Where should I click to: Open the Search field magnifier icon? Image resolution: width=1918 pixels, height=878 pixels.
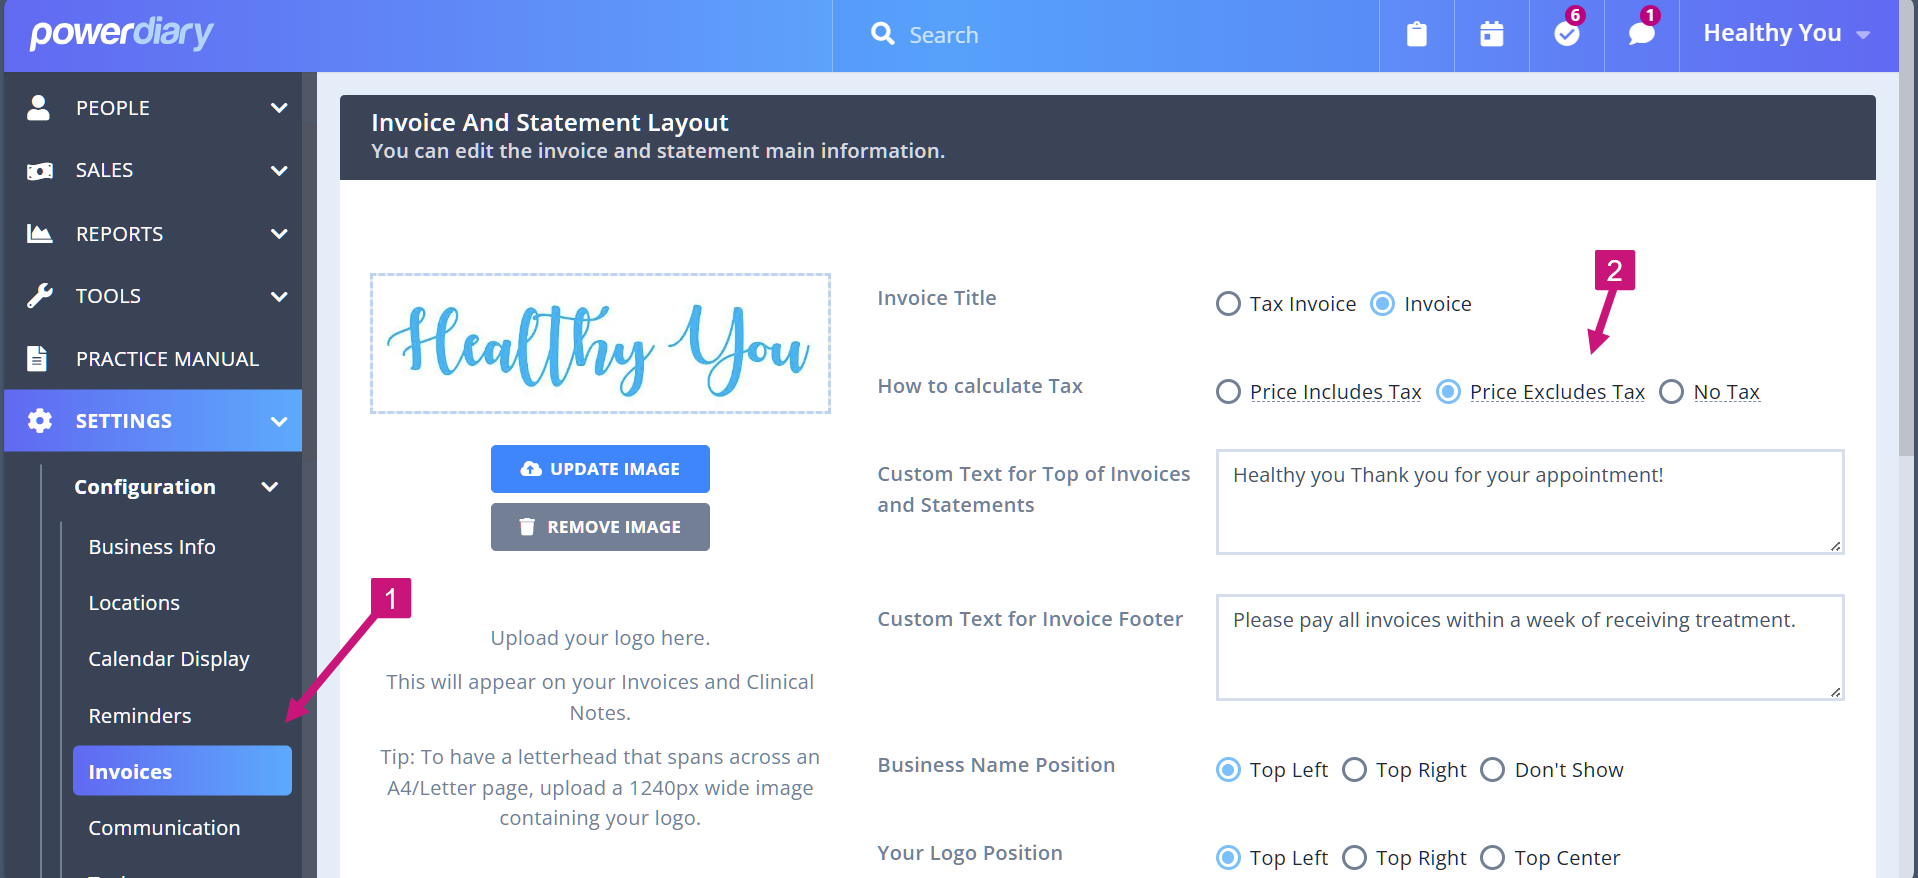point(881,34)
